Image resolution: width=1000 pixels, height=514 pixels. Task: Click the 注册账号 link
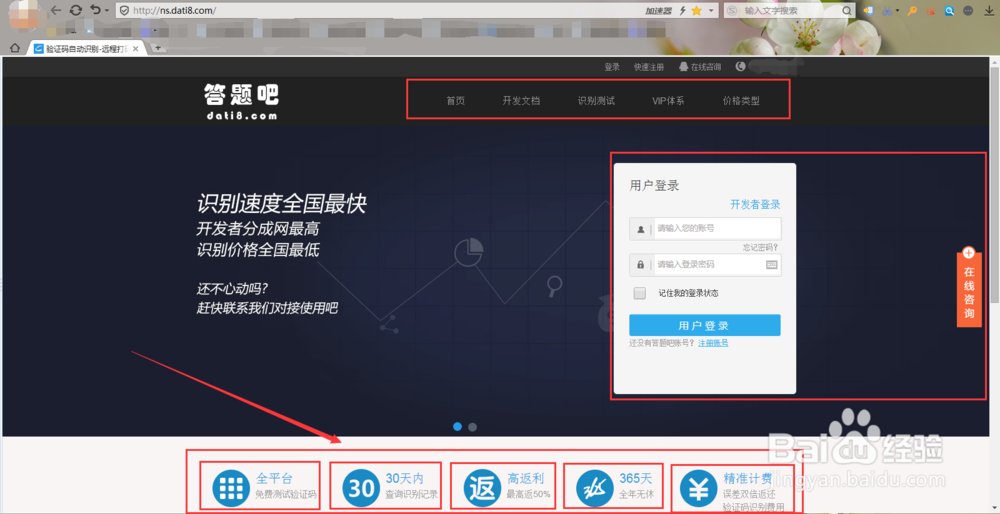click(713, 343)
